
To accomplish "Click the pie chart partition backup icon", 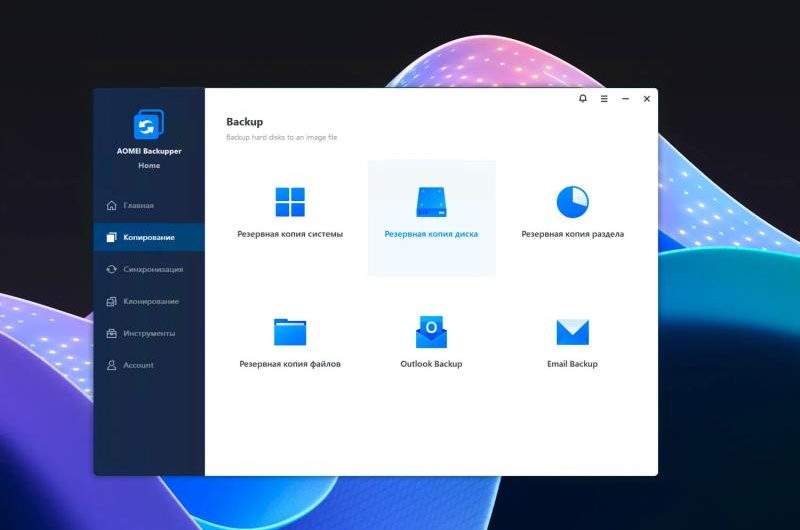I will click(572, 202).
